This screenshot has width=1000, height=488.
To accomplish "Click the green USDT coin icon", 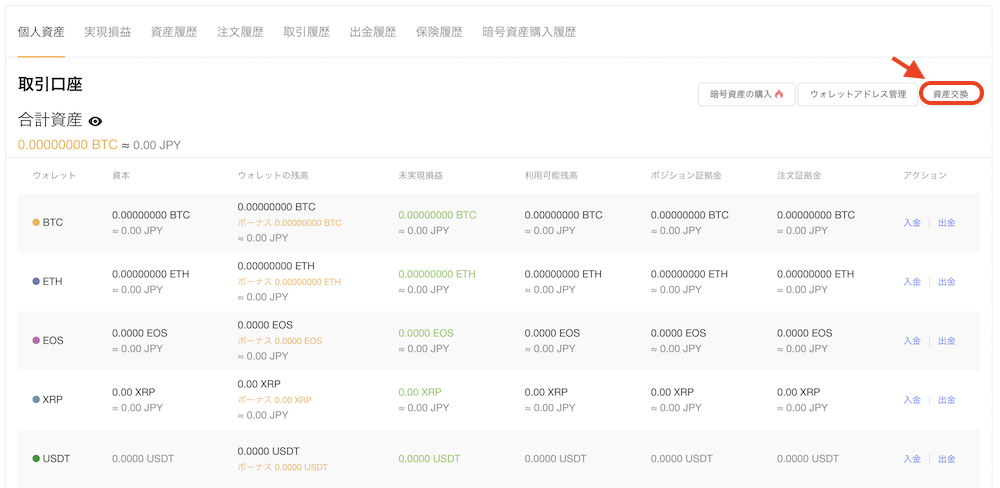I will (x=37, y=458).
